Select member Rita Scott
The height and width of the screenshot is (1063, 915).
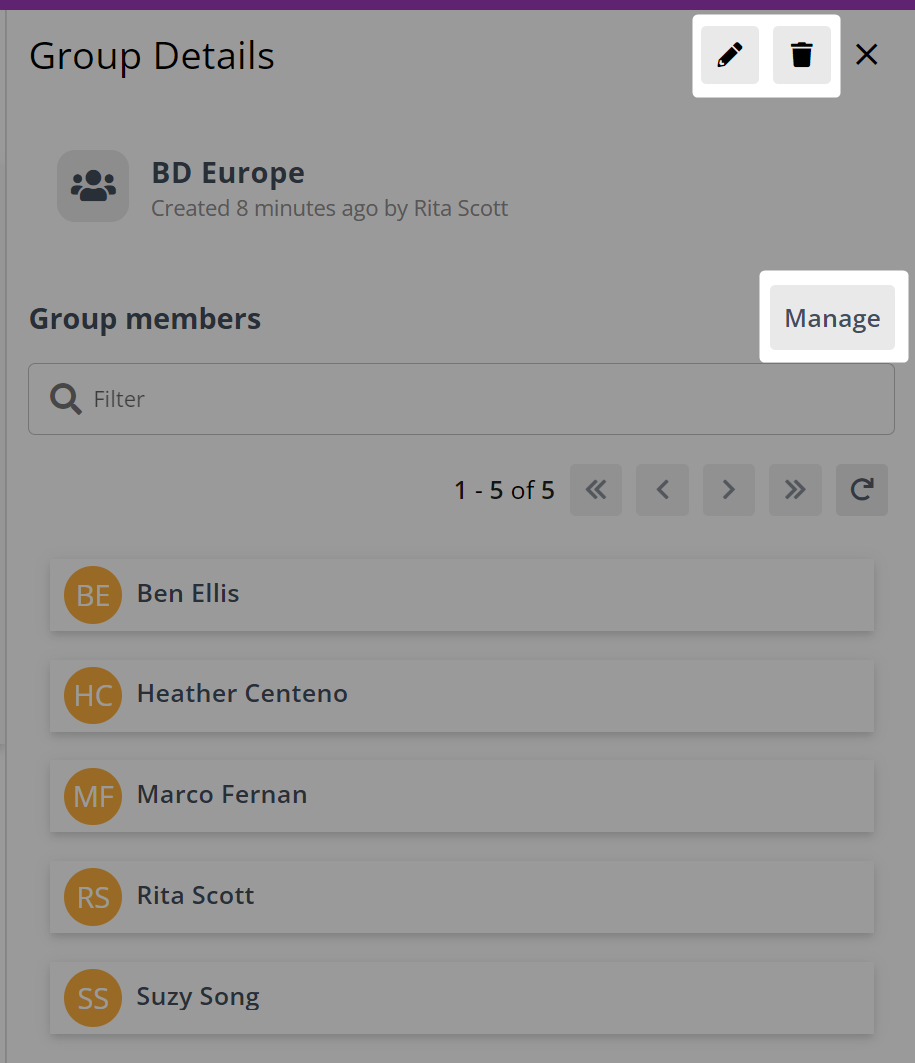tap(462, 896)
